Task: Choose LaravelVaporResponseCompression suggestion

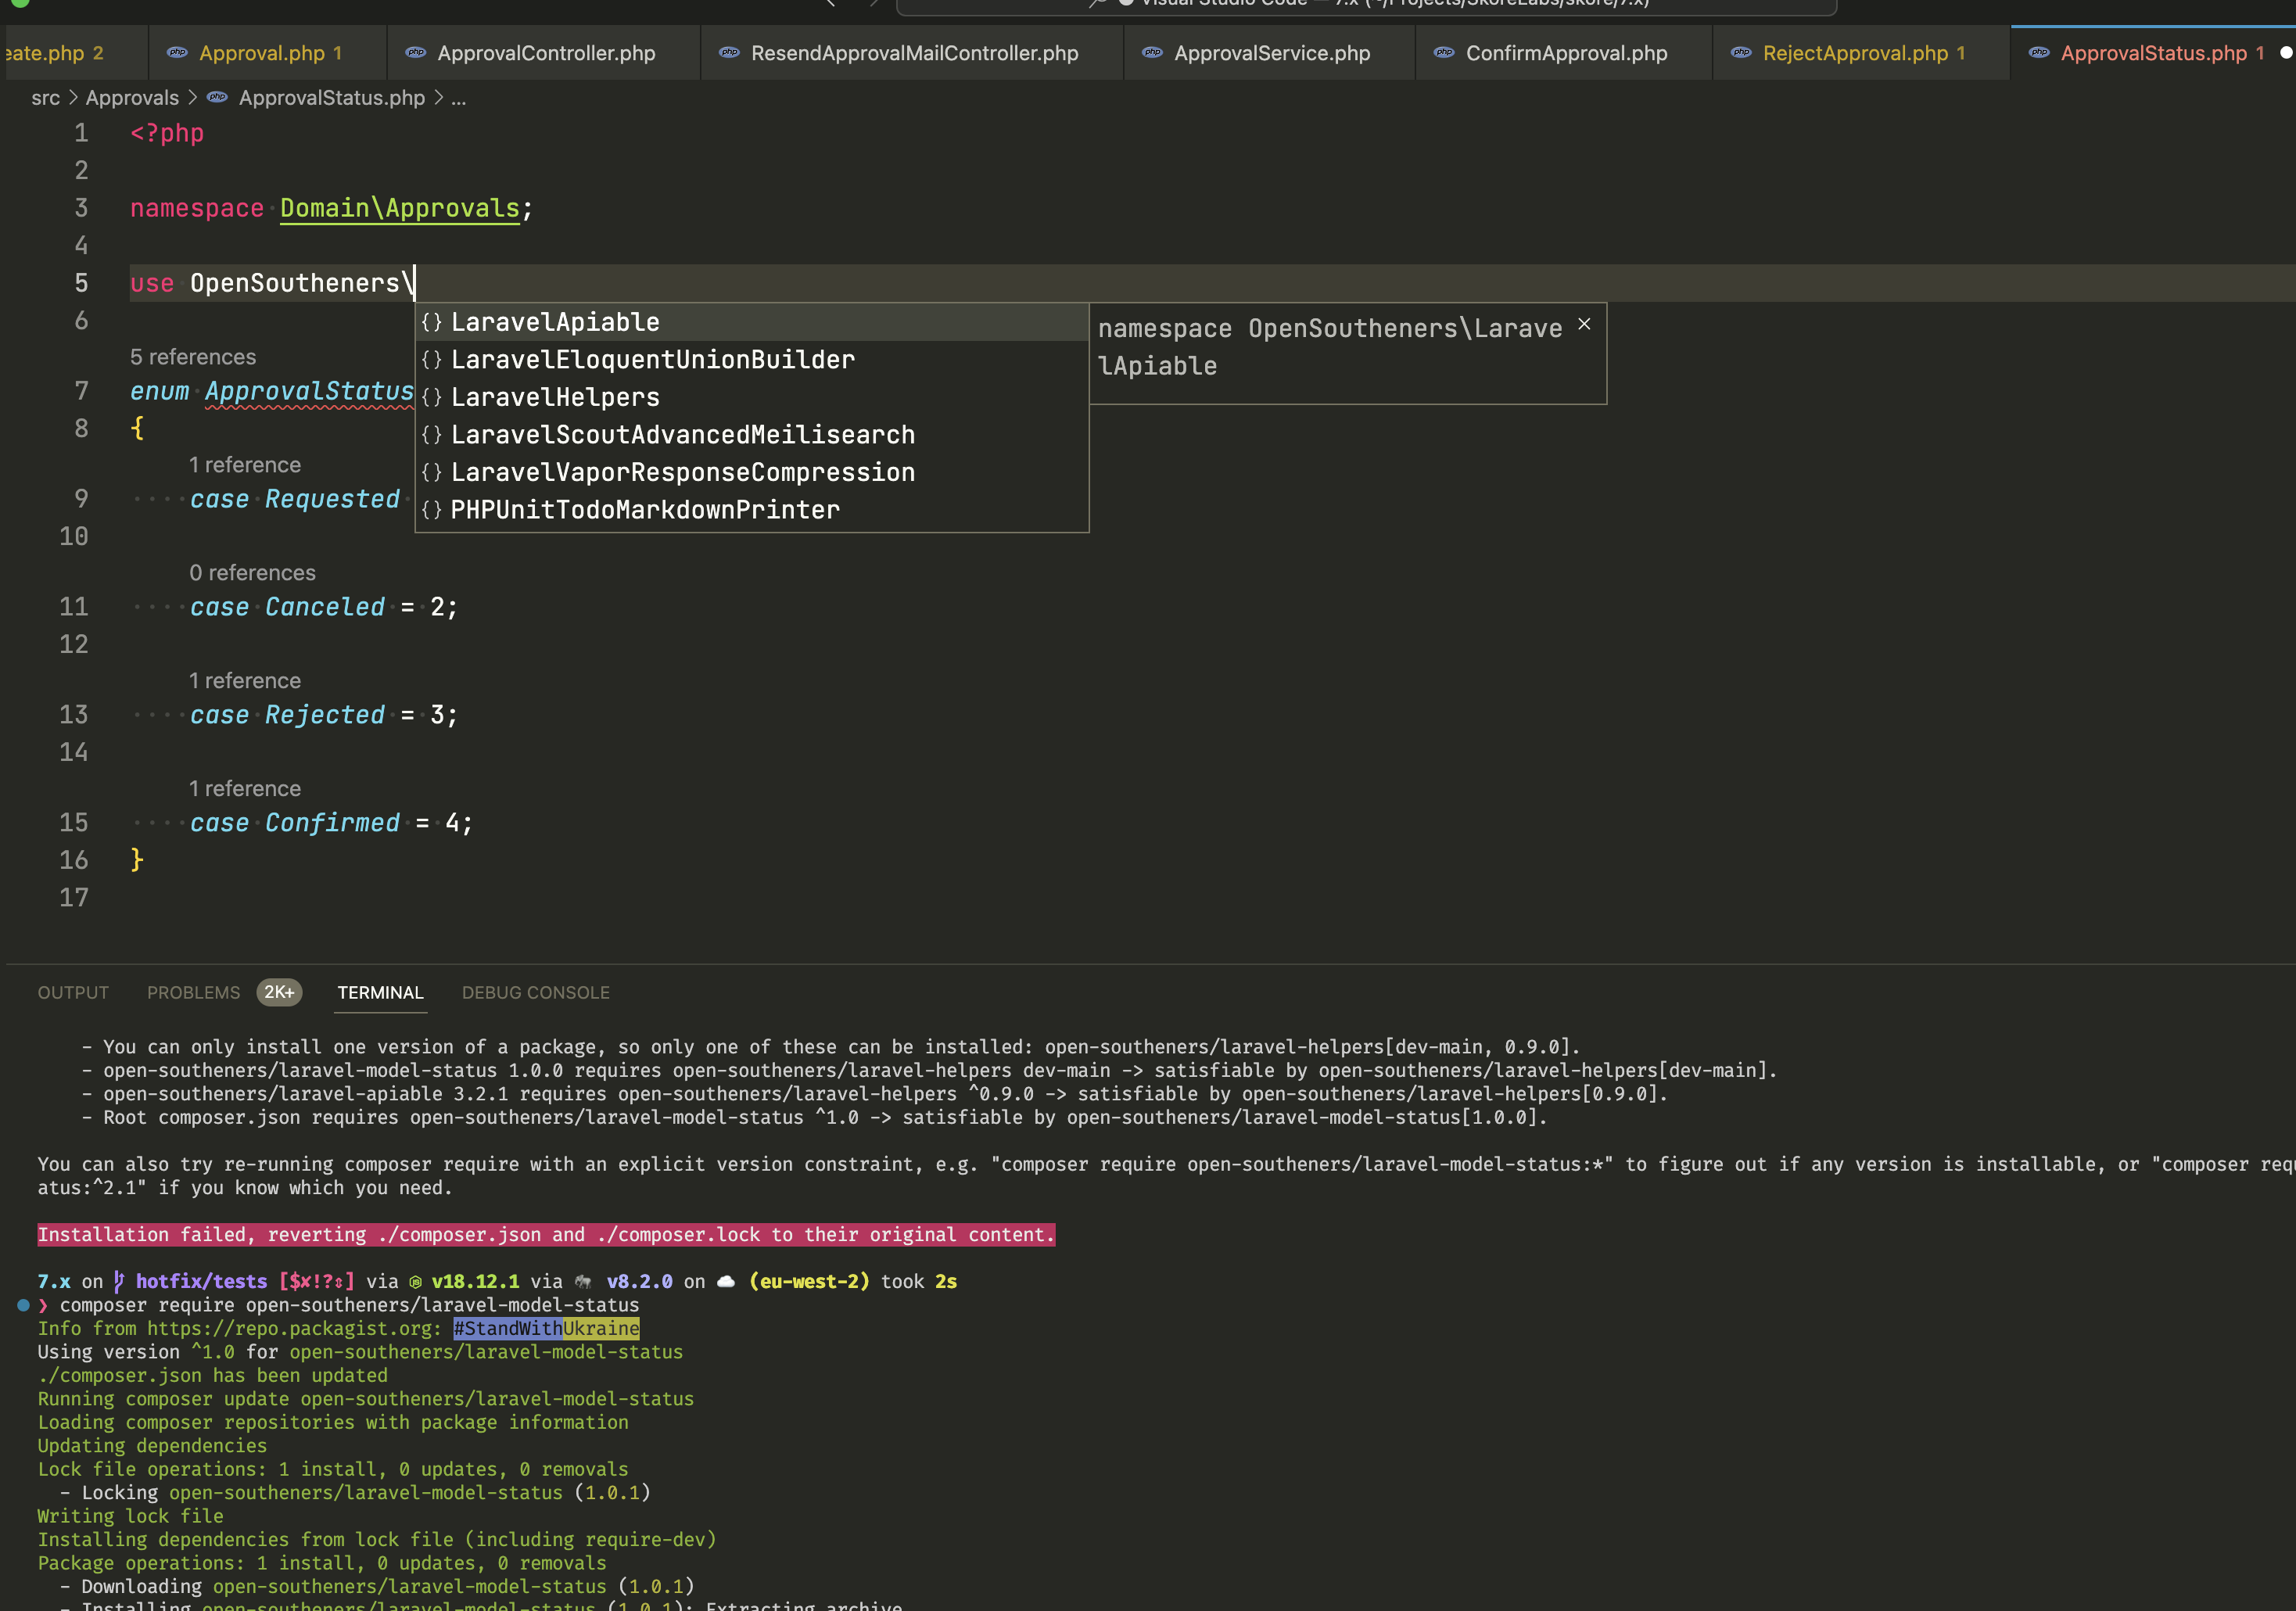Action: (682, 472)
